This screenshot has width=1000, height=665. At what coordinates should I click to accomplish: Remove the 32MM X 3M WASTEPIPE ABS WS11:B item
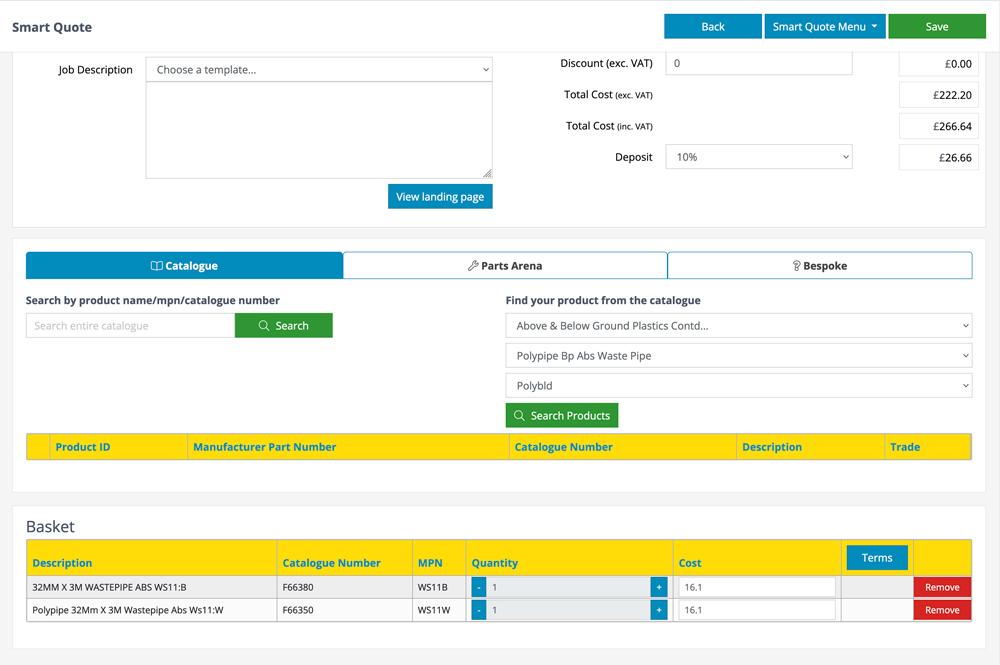[941, 588]
